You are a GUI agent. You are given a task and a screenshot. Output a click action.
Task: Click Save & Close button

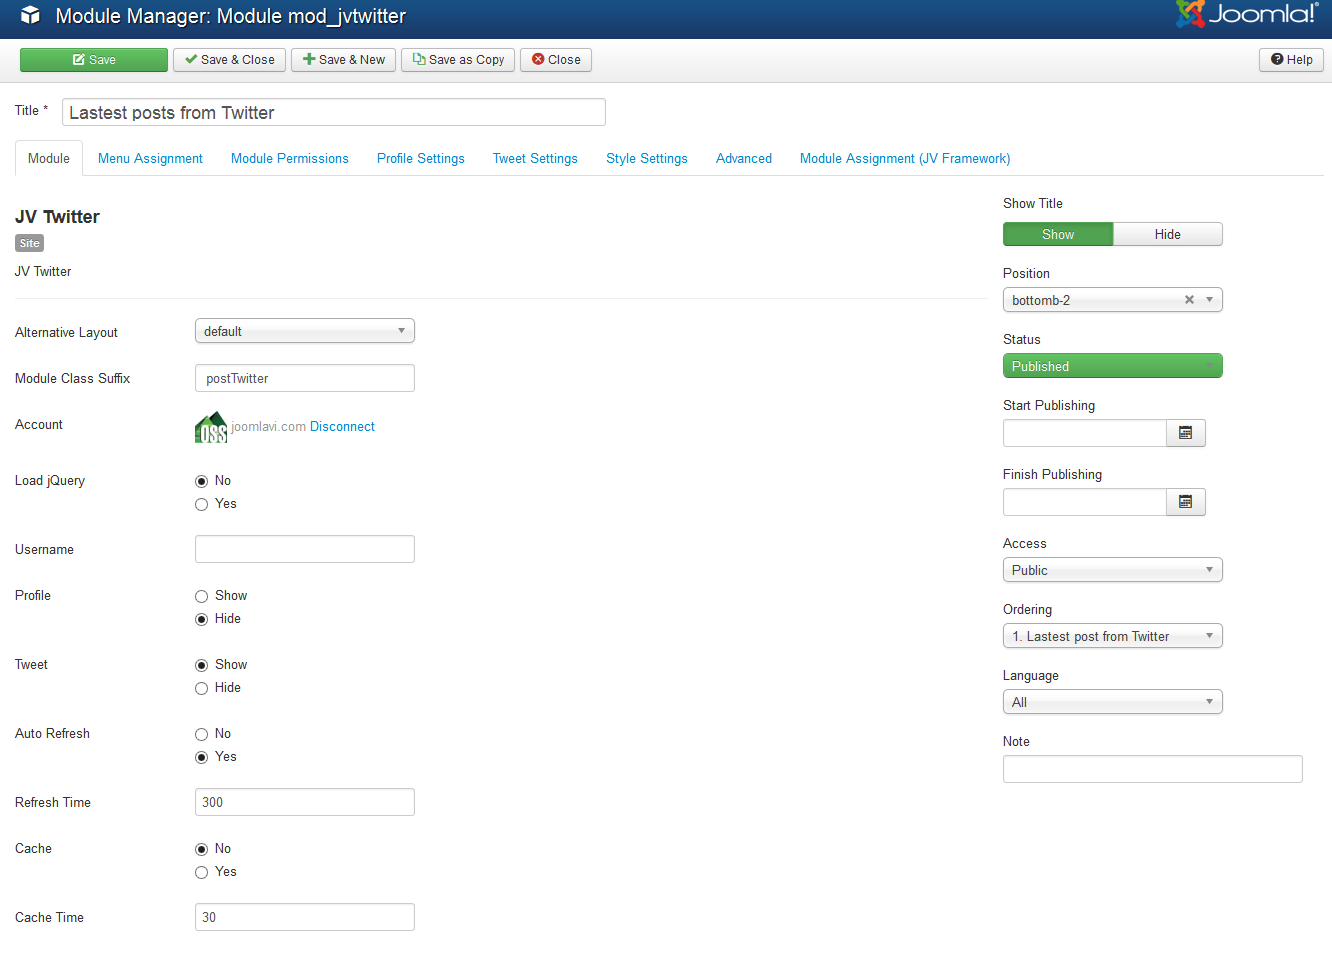[230, 60]
